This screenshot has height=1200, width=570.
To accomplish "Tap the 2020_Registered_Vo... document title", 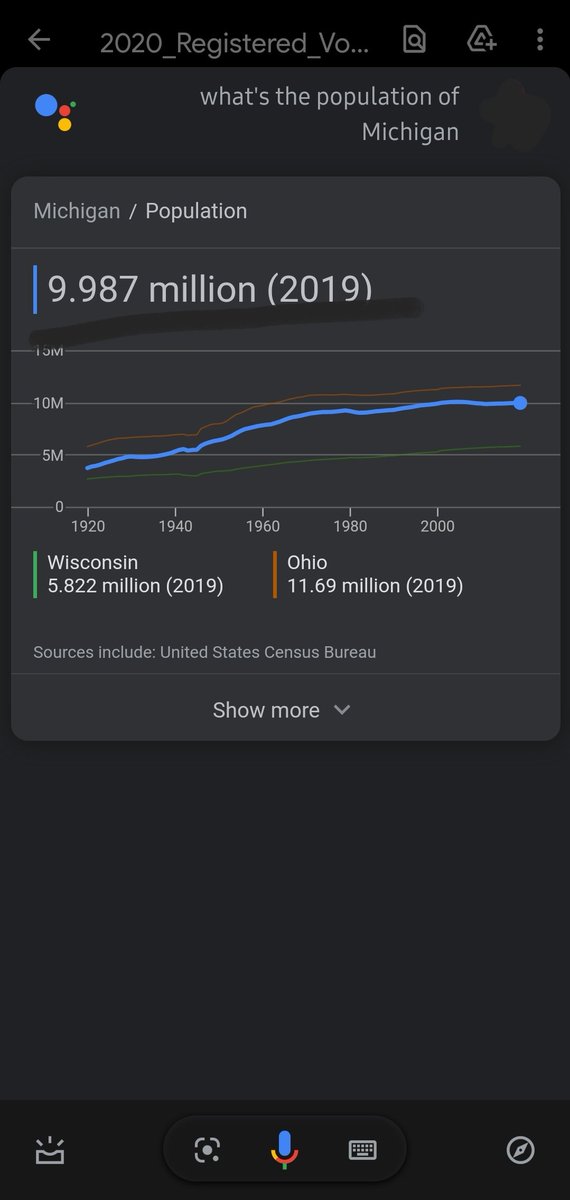I will (235, 42).
